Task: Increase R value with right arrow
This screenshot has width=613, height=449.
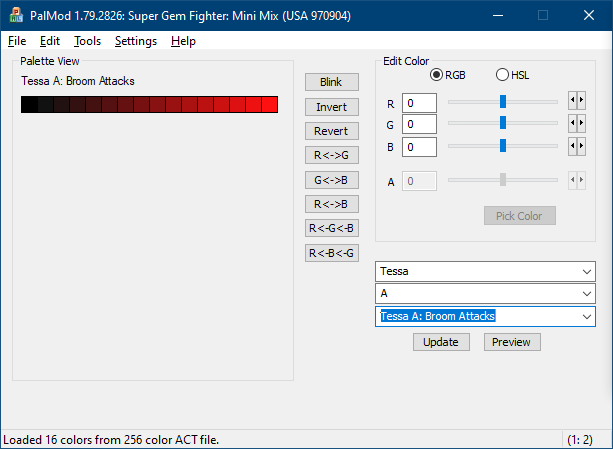Action: 581,100
